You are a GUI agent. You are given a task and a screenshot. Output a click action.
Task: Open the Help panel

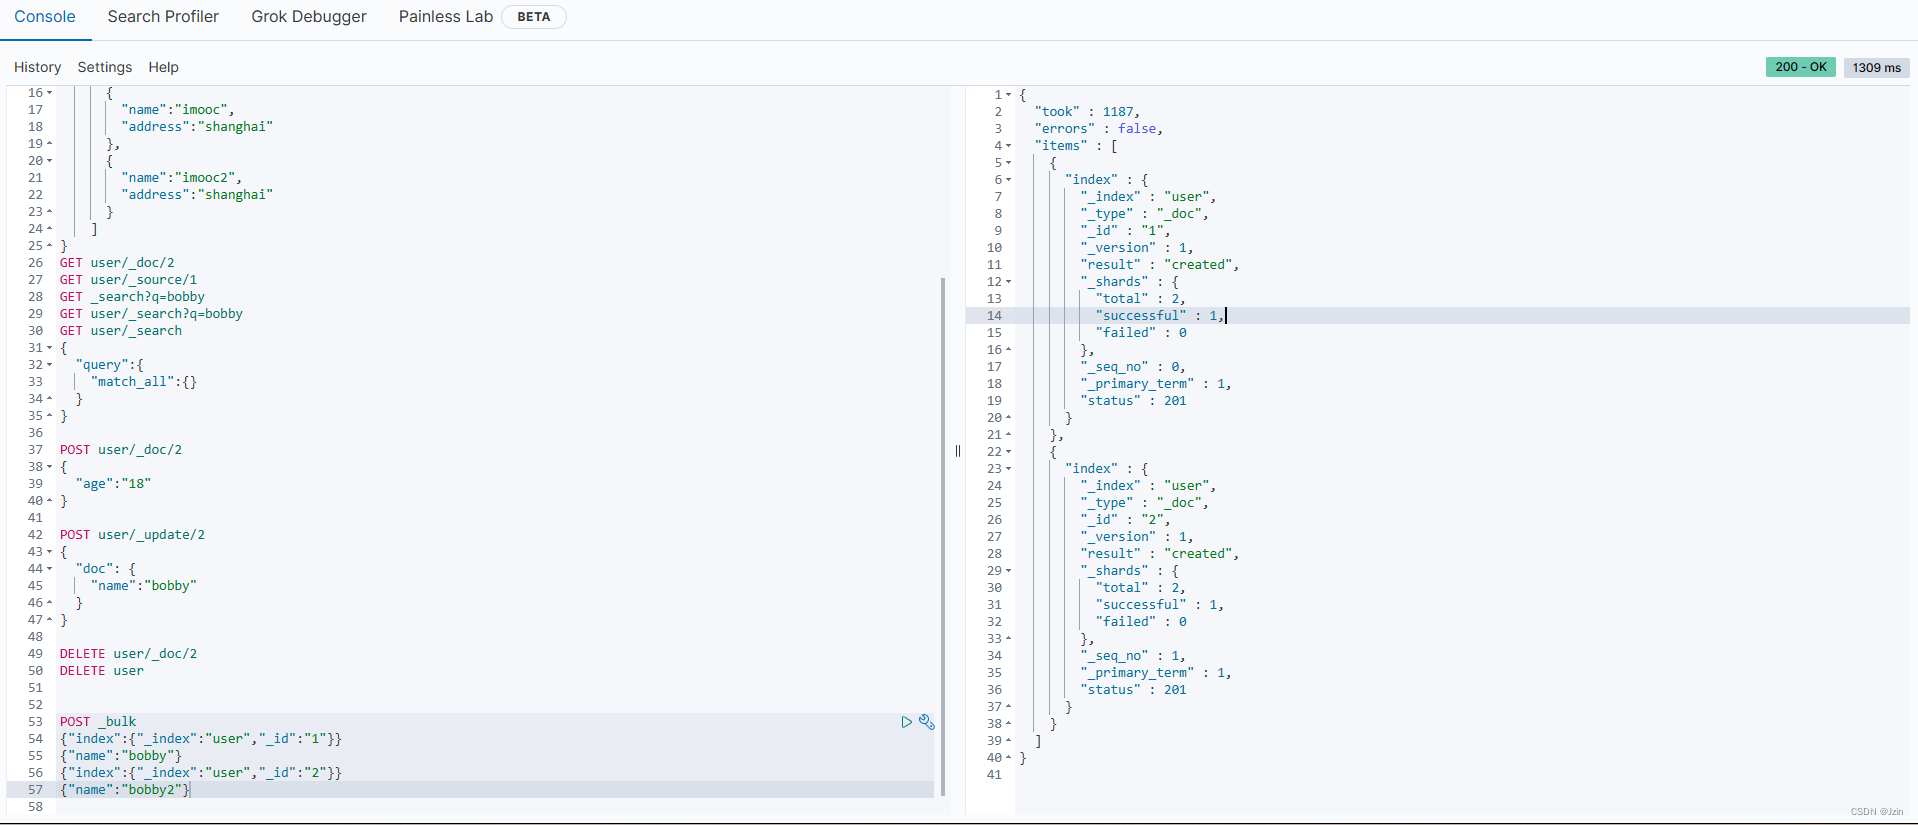tap(164, 67)
